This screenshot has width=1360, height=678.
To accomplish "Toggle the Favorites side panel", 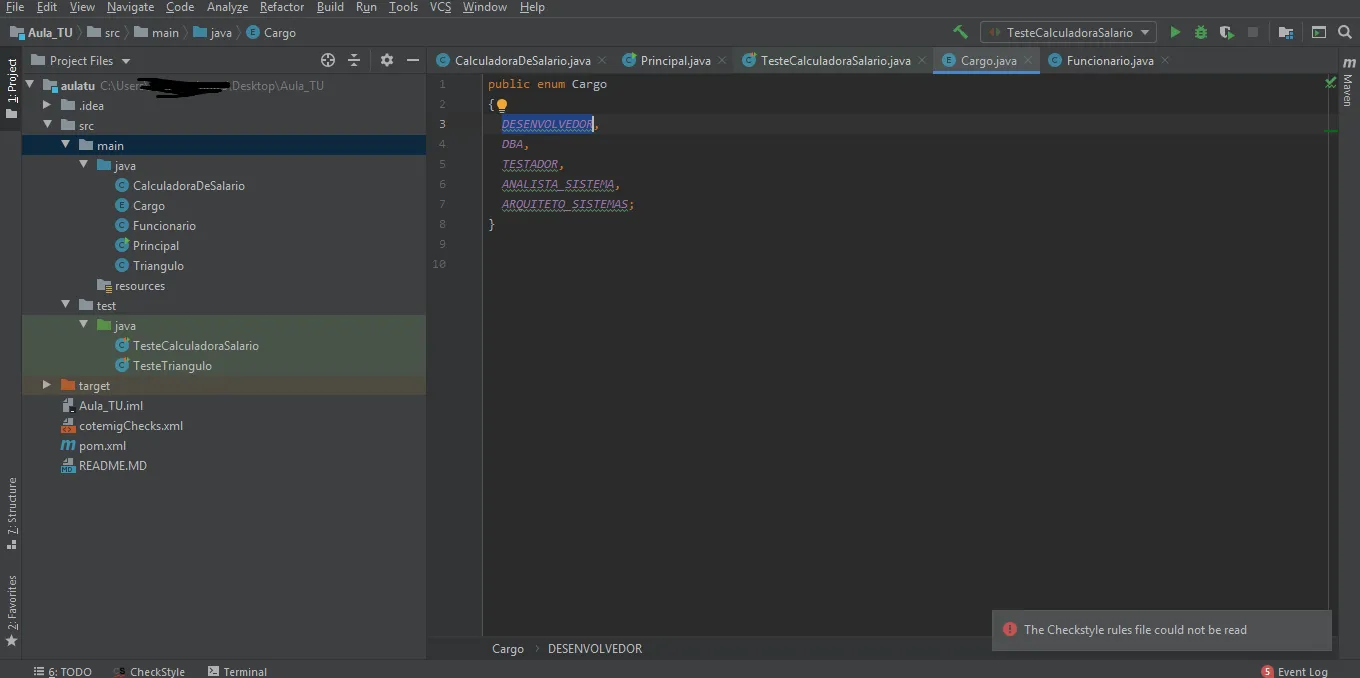I will pyautogui.click(x=12, y=610).
